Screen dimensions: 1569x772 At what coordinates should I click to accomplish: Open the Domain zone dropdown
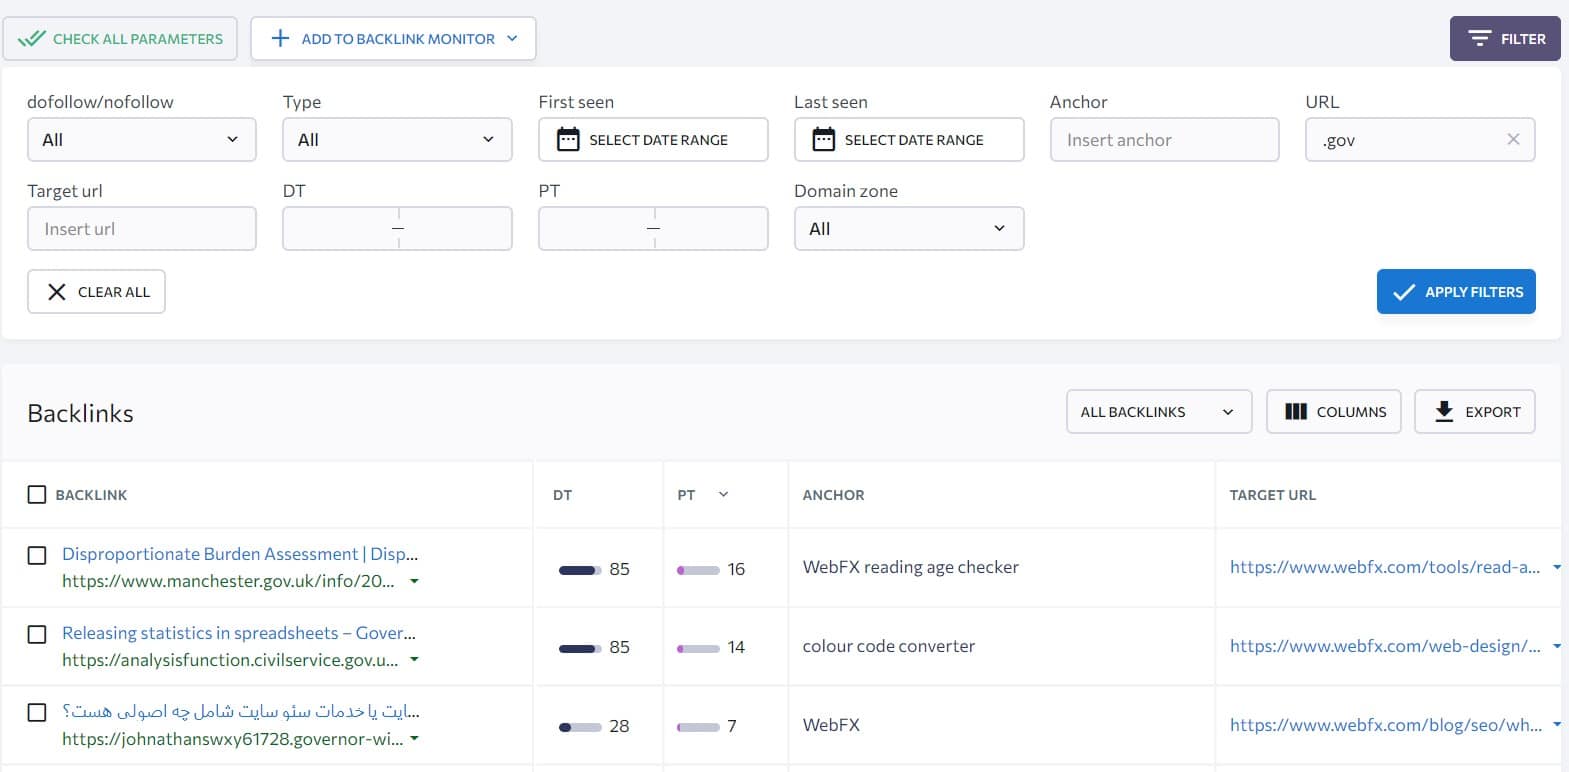pyautogui.click(x=909, y=229)
